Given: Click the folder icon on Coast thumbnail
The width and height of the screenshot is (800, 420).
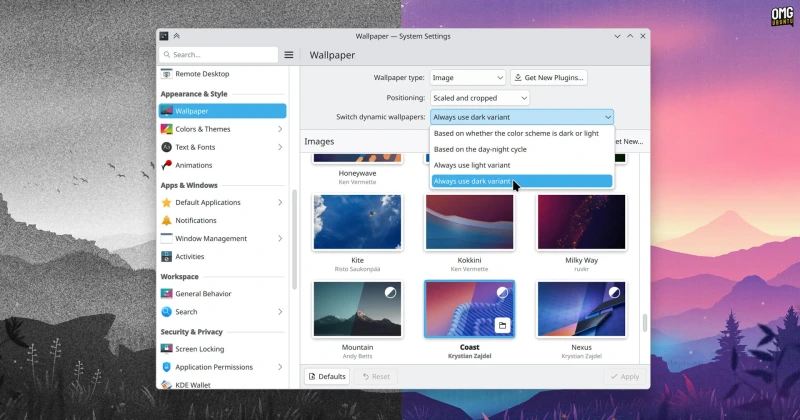Looking at the screenshot, I should 503,325.
